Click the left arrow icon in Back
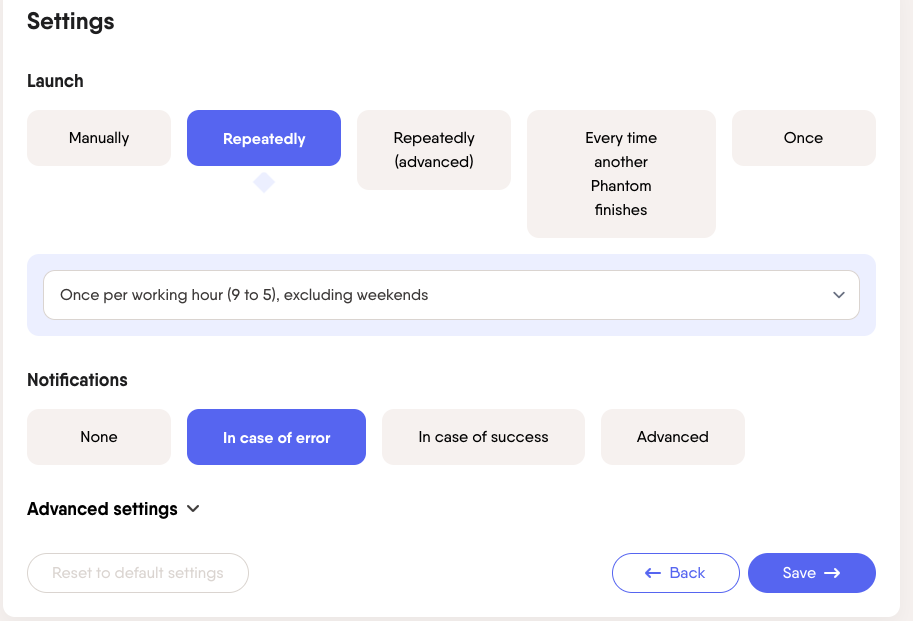 tap(653, 573)
